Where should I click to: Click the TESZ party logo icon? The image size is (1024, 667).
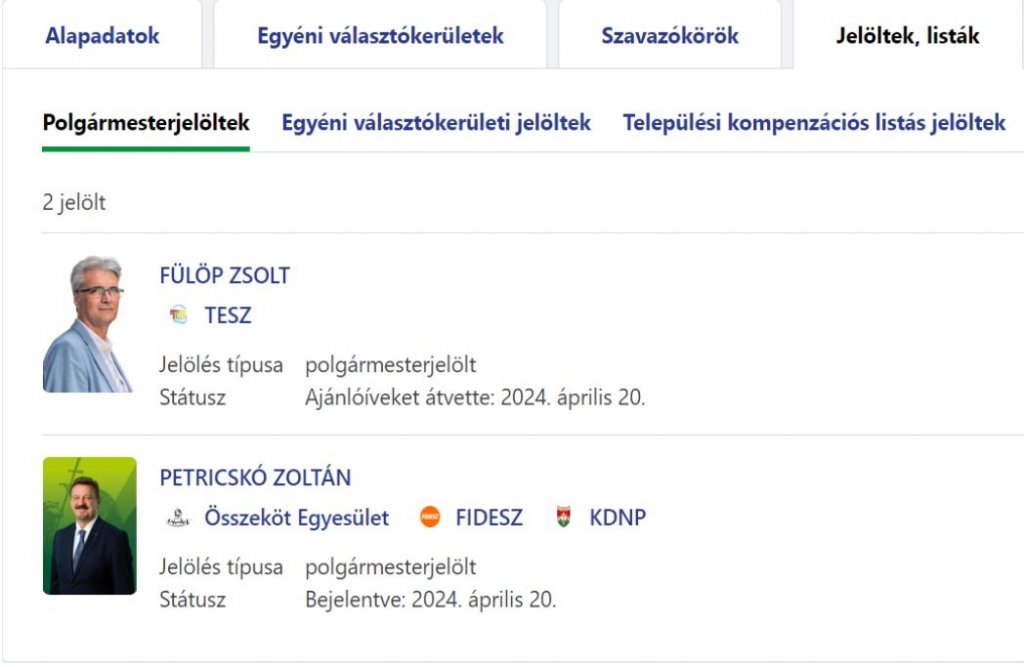176,314
